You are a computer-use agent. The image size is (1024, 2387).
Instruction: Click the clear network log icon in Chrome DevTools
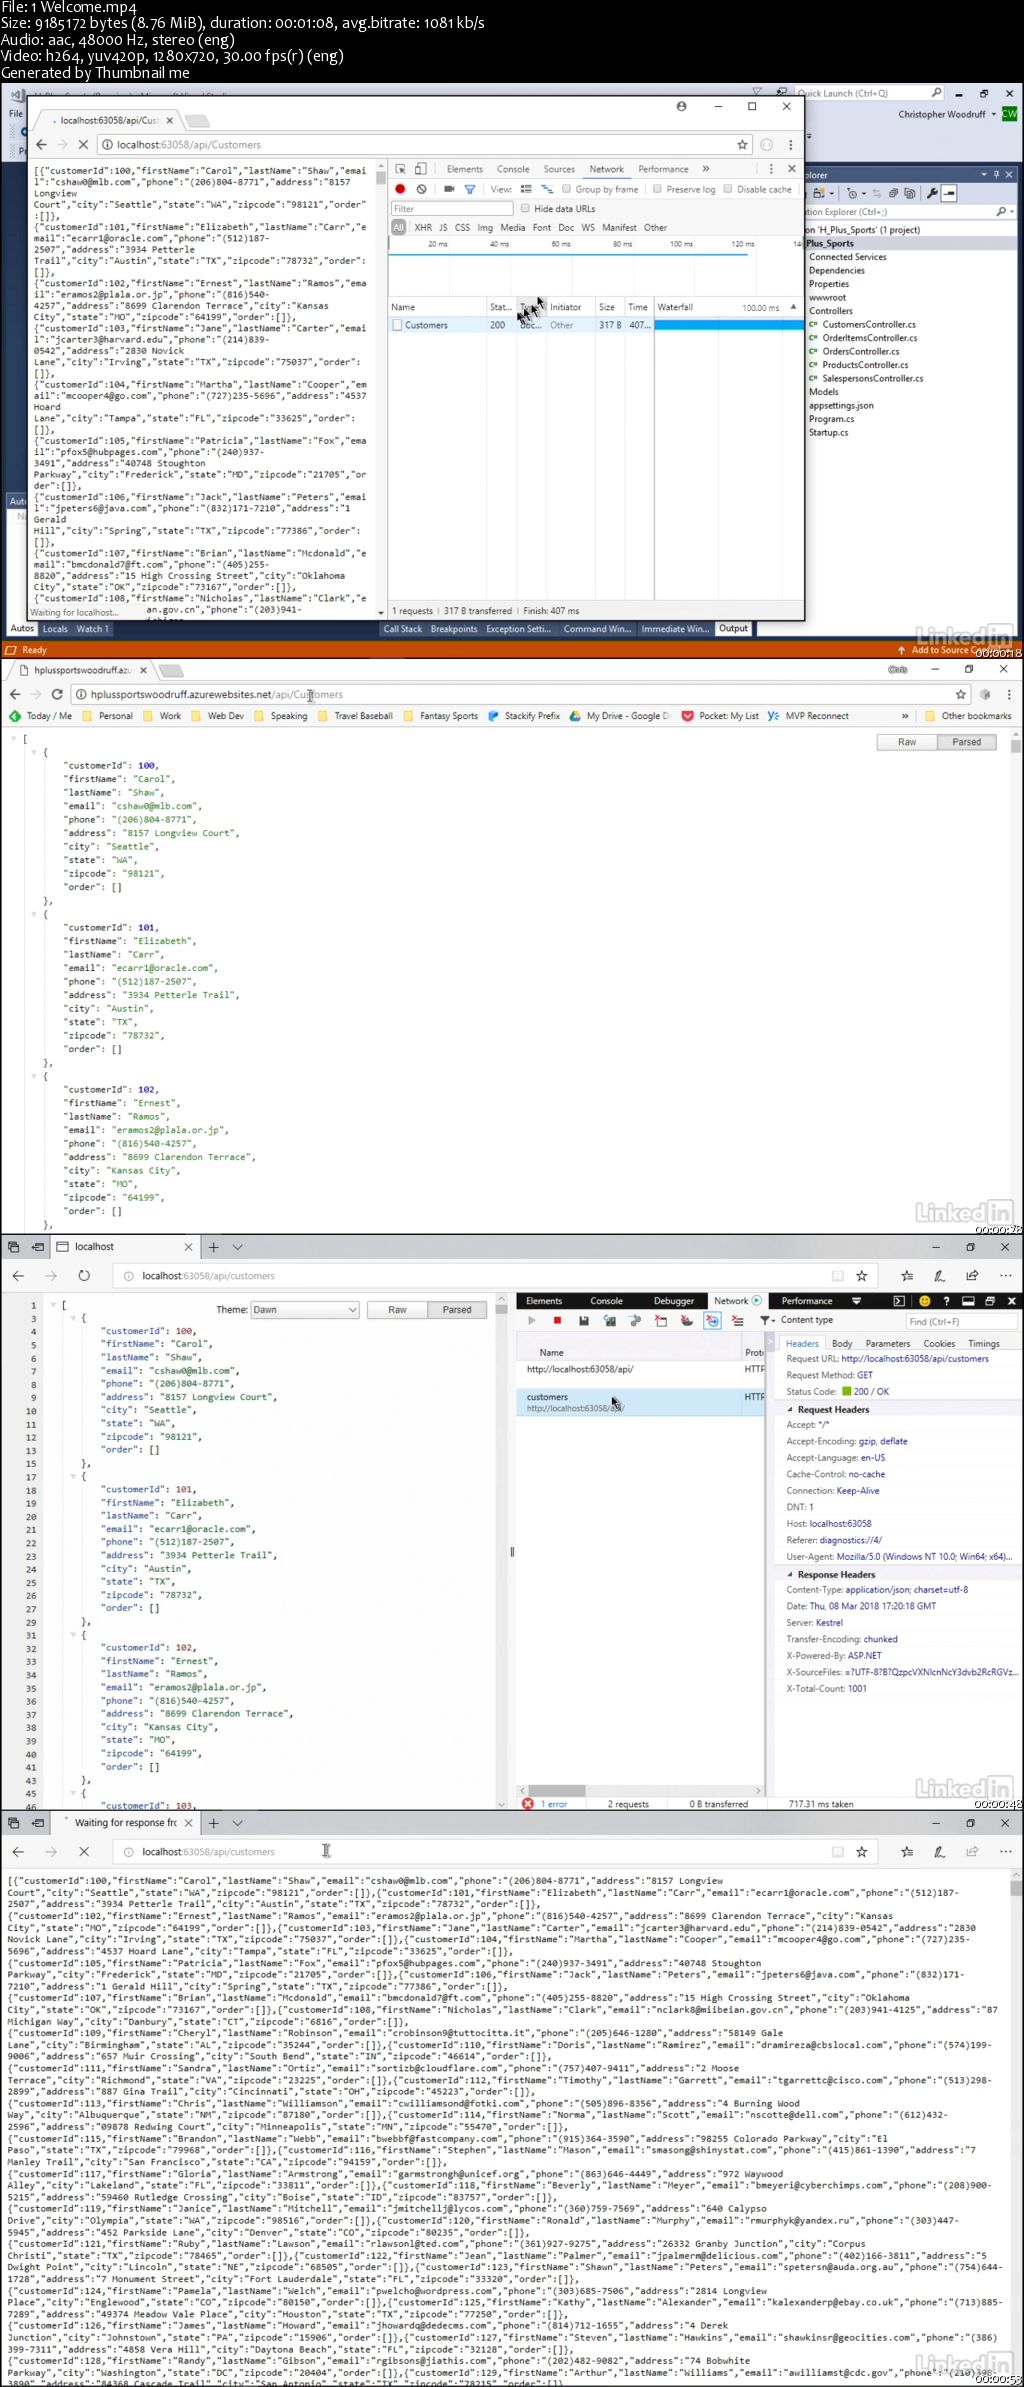point(422,189)
